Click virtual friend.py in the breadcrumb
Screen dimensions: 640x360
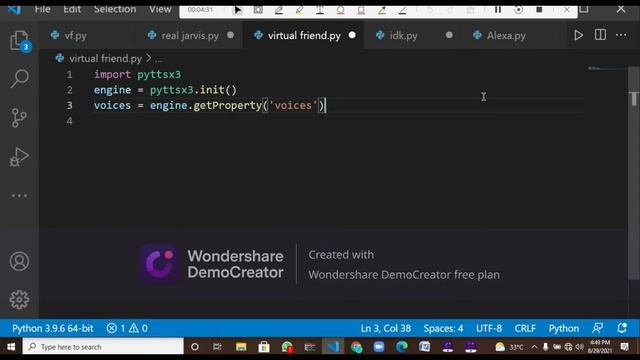105,58
